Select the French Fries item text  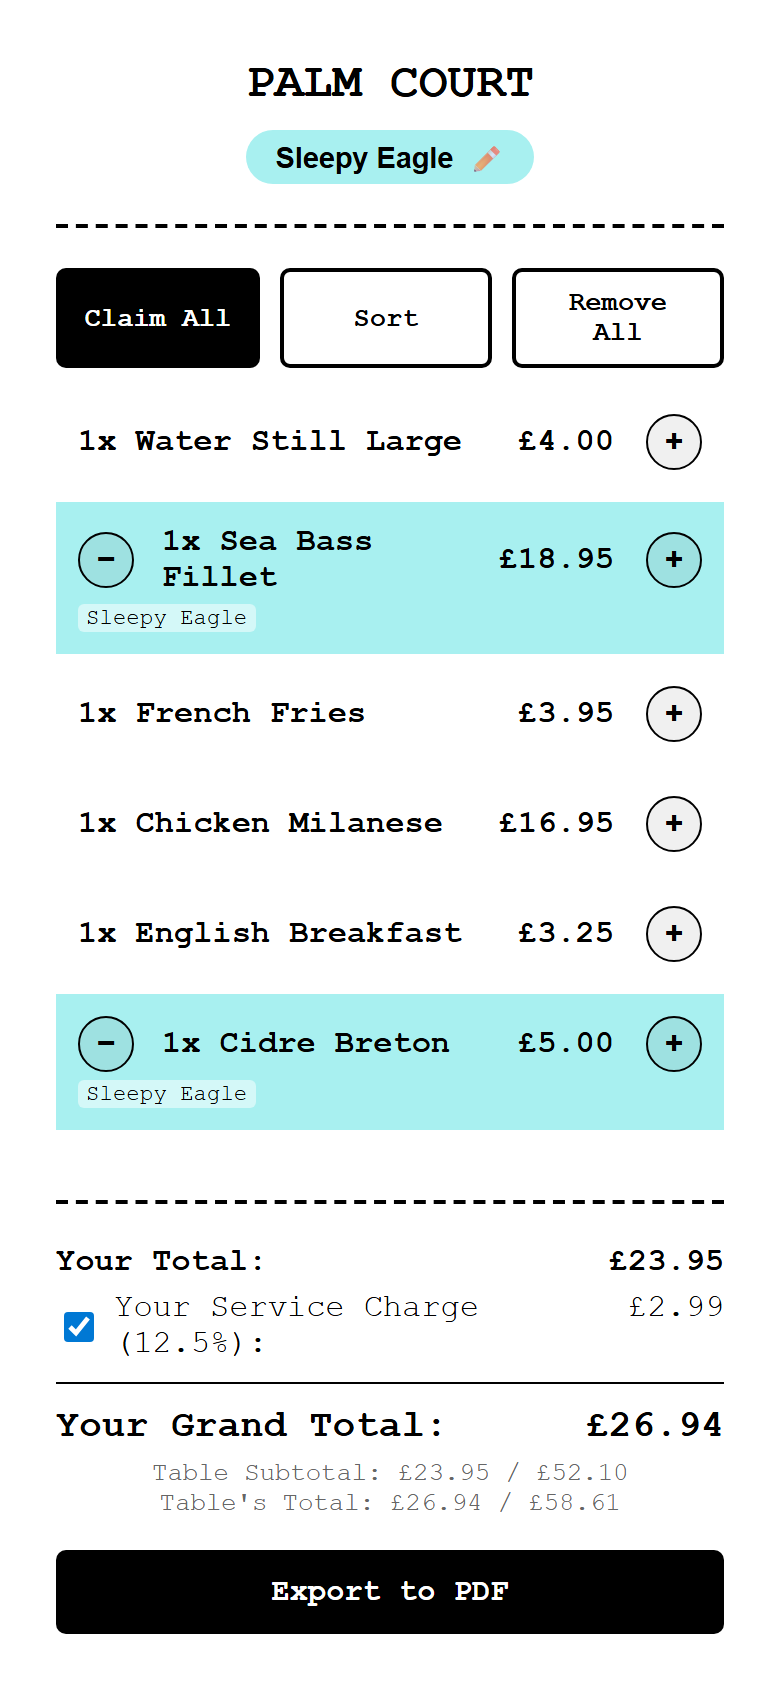[250, 714]
